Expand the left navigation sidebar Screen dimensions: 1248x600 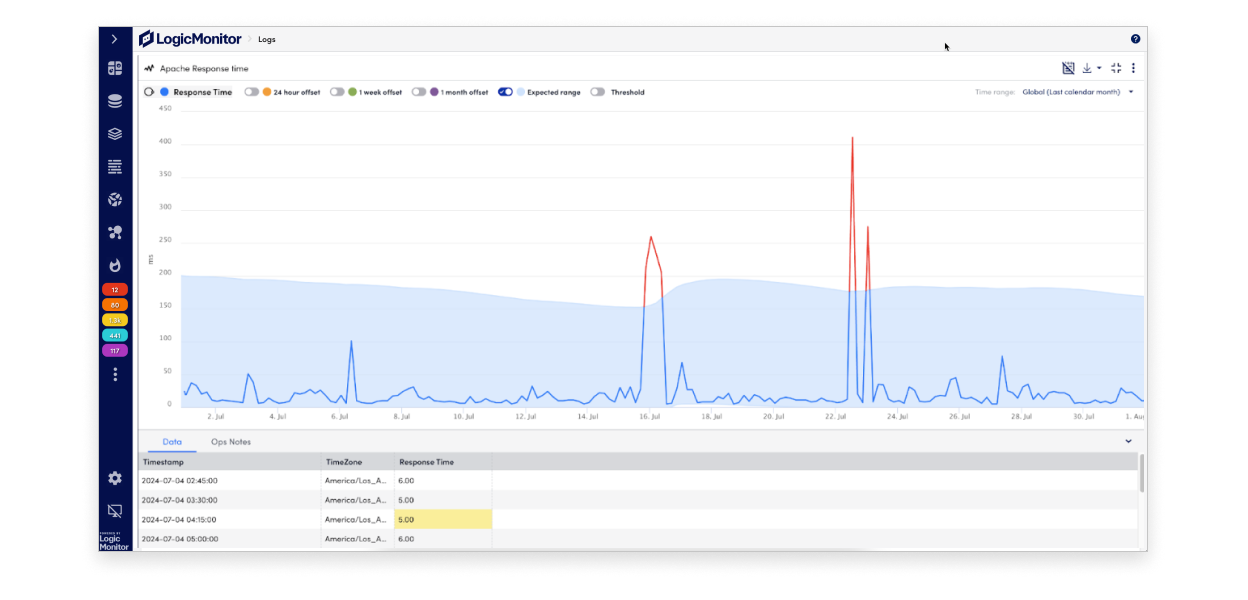click(x=115, y=39)
